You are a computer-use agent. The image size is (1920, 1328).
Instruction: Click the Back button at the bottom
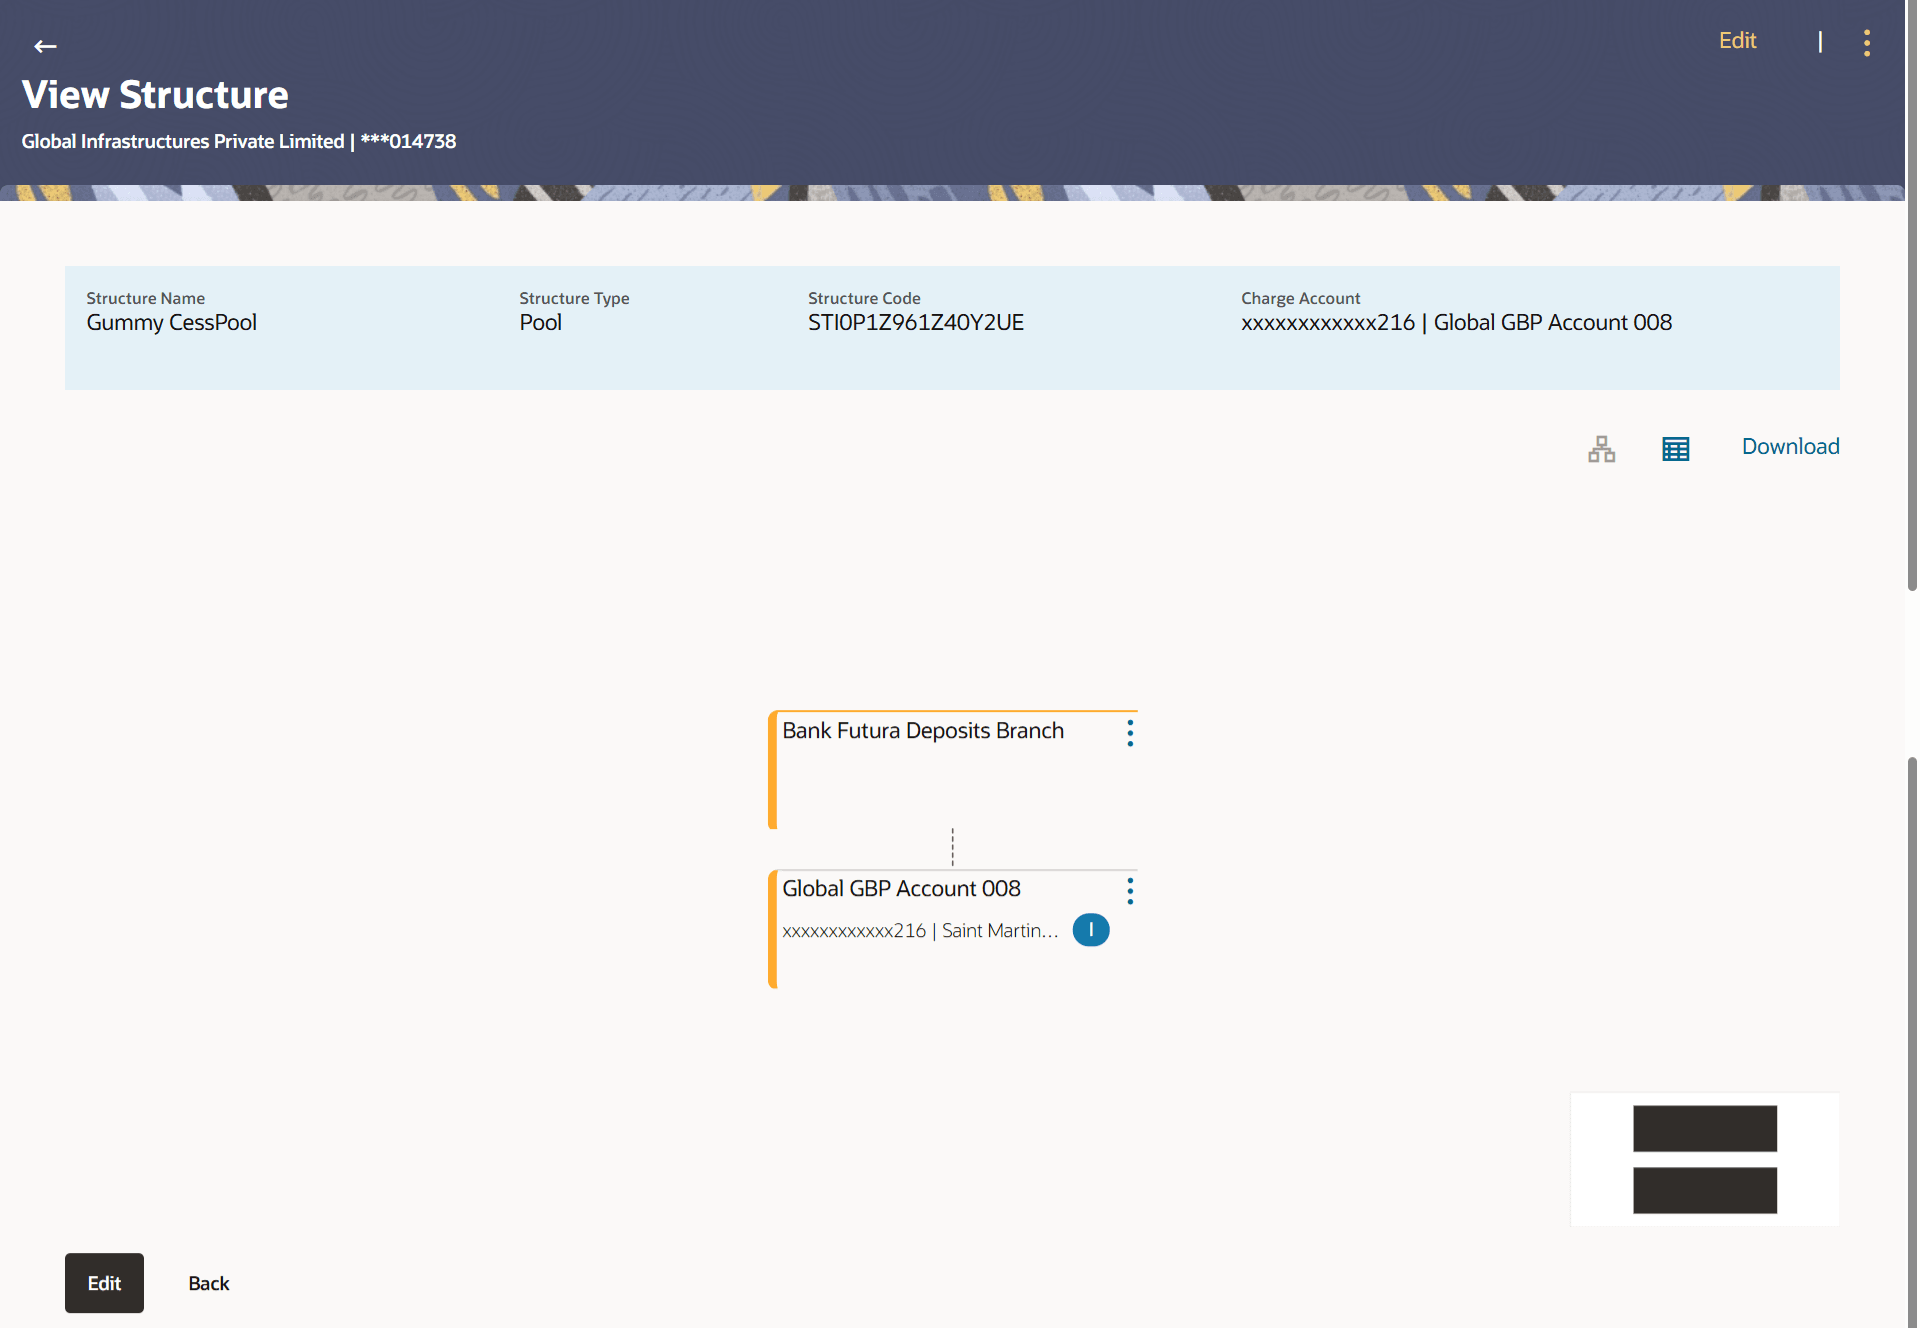point(208,1283)
